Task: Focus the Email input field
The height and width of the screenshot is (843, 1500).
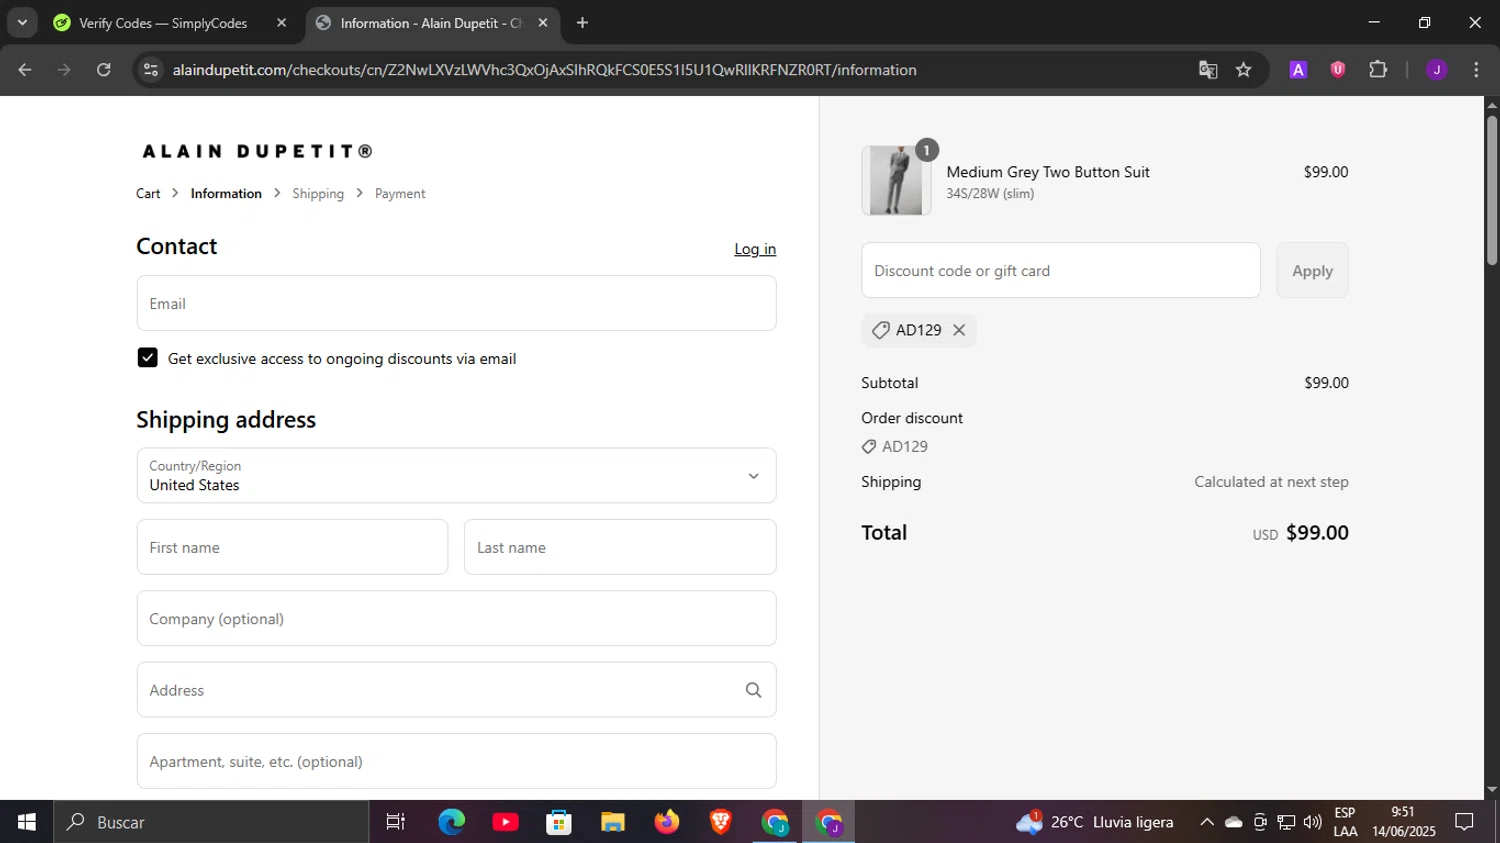Action: (x=457, y=304)
